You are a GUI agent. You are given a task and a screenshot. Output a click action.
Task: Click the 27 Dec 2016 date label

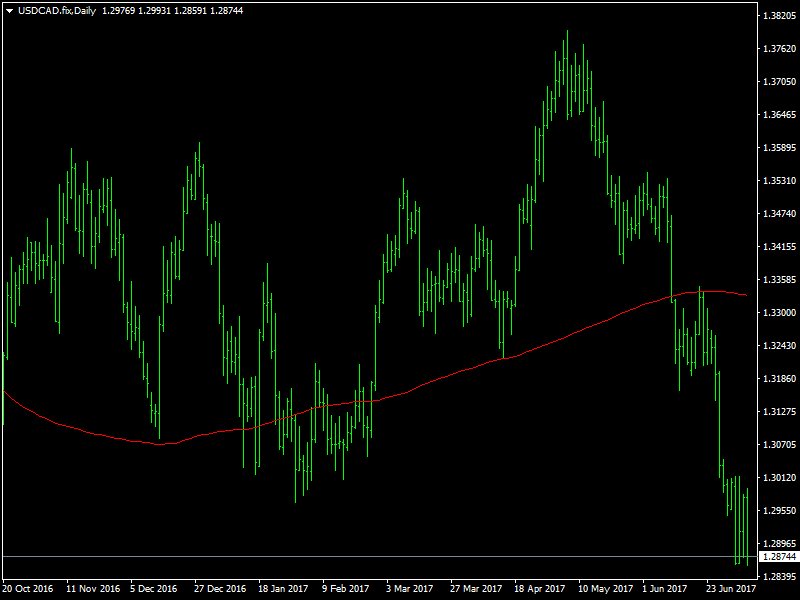[x=220, y=588]
